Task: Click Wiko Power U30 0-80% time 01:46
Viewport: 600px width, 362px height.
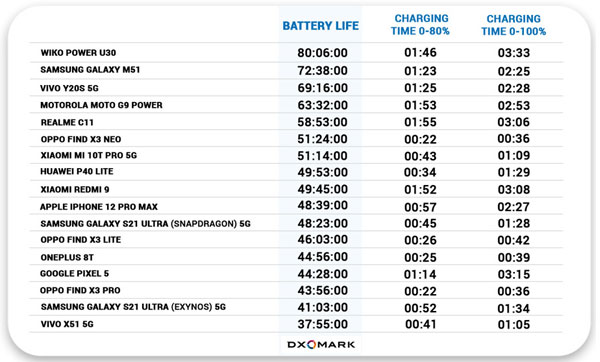Action: tap(420, 52)
